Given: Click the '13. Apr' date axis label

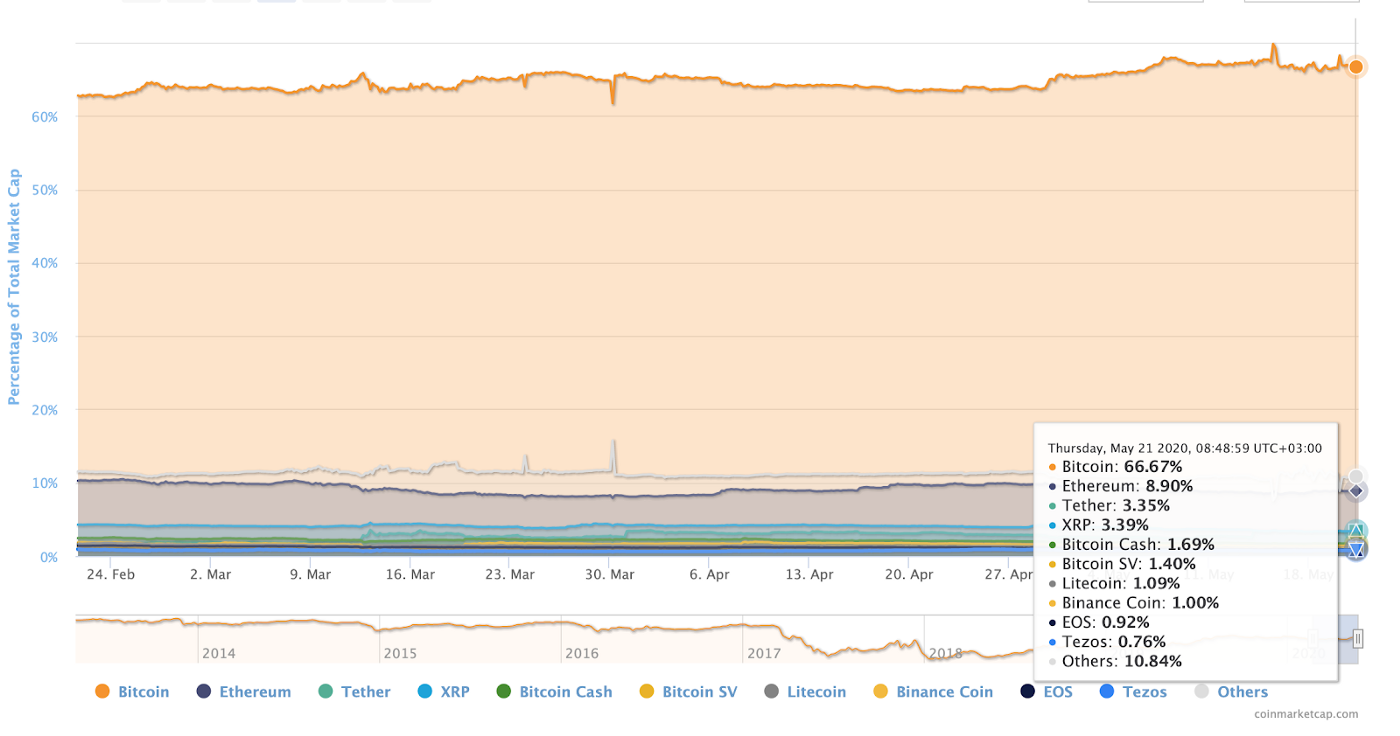Looking at the screenshot, I should [x=809, y=575].
